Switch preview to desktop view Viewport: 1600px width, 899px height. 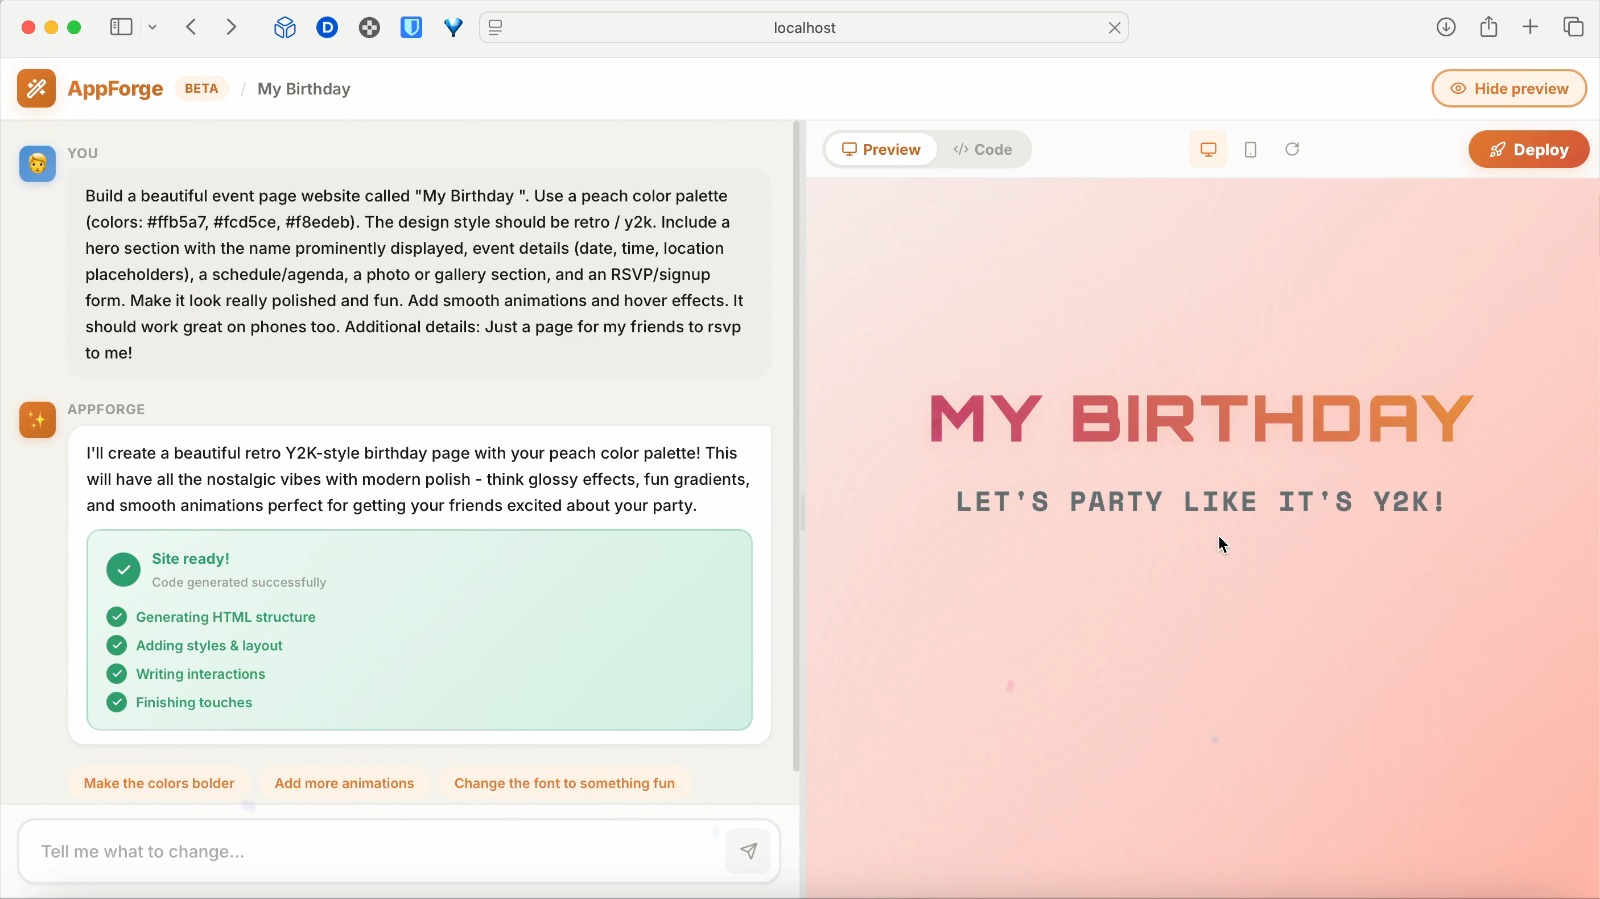click(1208, 149)
